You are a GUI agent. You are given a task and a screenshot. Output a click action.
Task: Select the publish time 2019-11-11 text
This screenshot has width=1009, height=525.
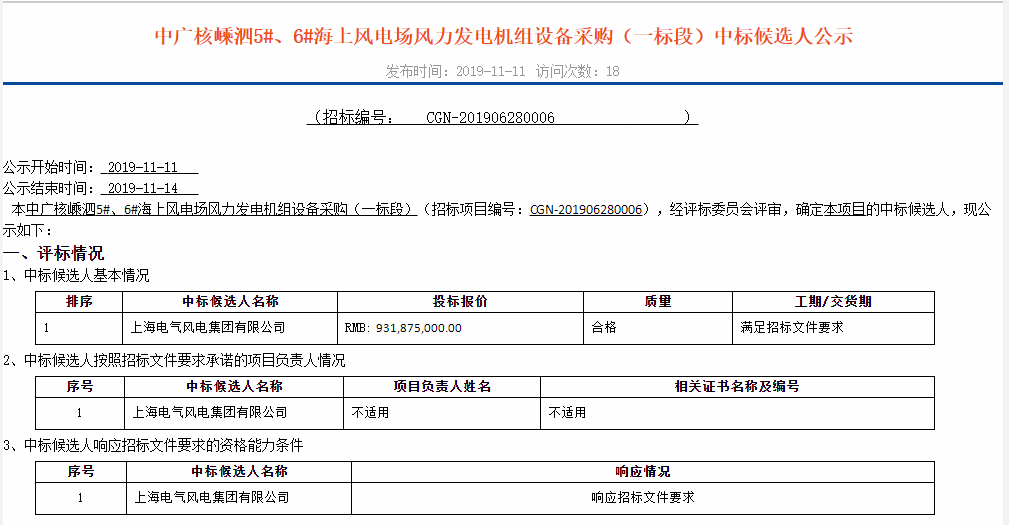pyautogui.click(x=490, y=71)
